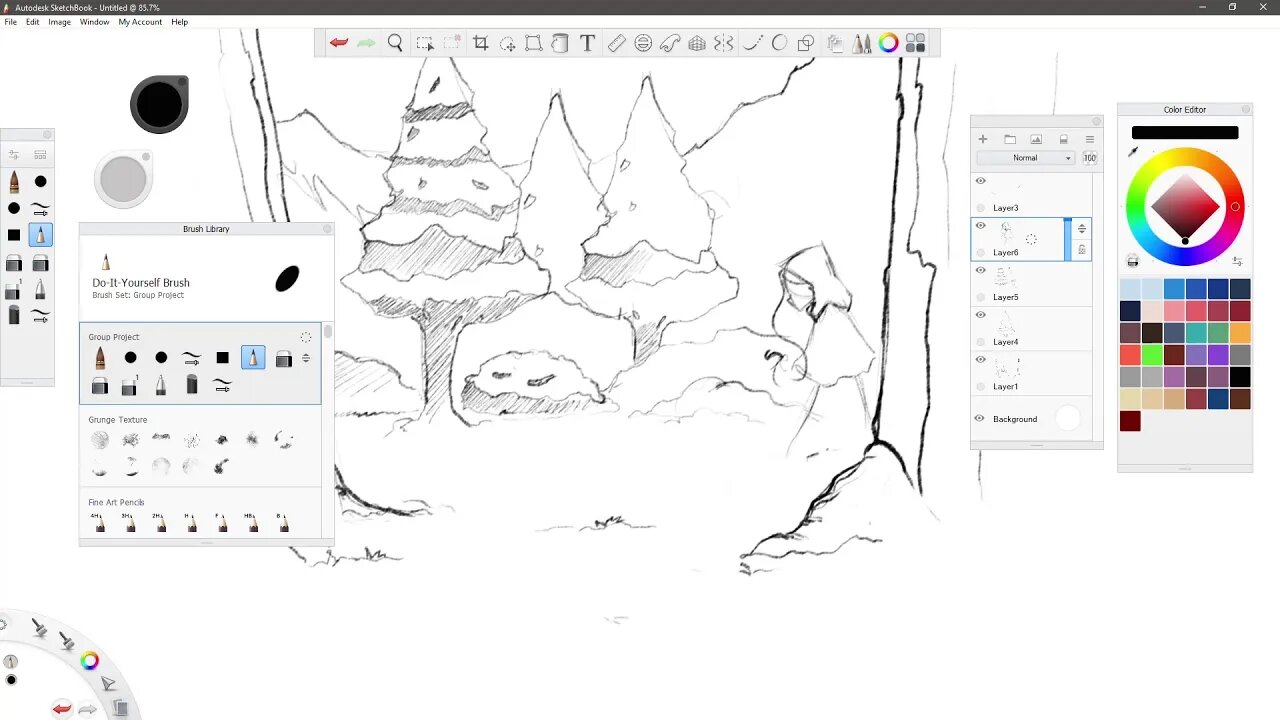1280x720 pixels.
Task: Select the Text tool
Action: point(588,43)
